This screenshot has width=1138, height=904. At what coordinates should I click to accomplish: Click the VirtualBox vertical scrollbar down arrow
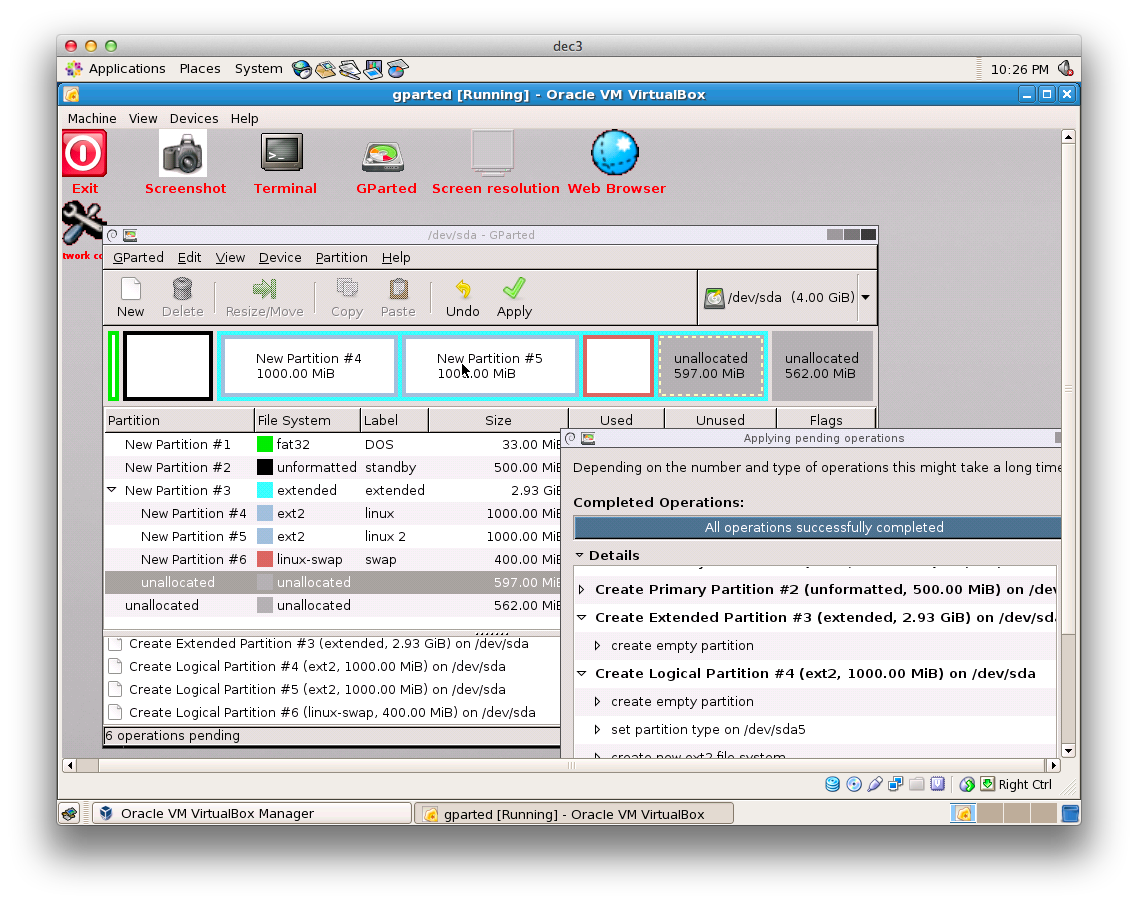point(1068,751)
